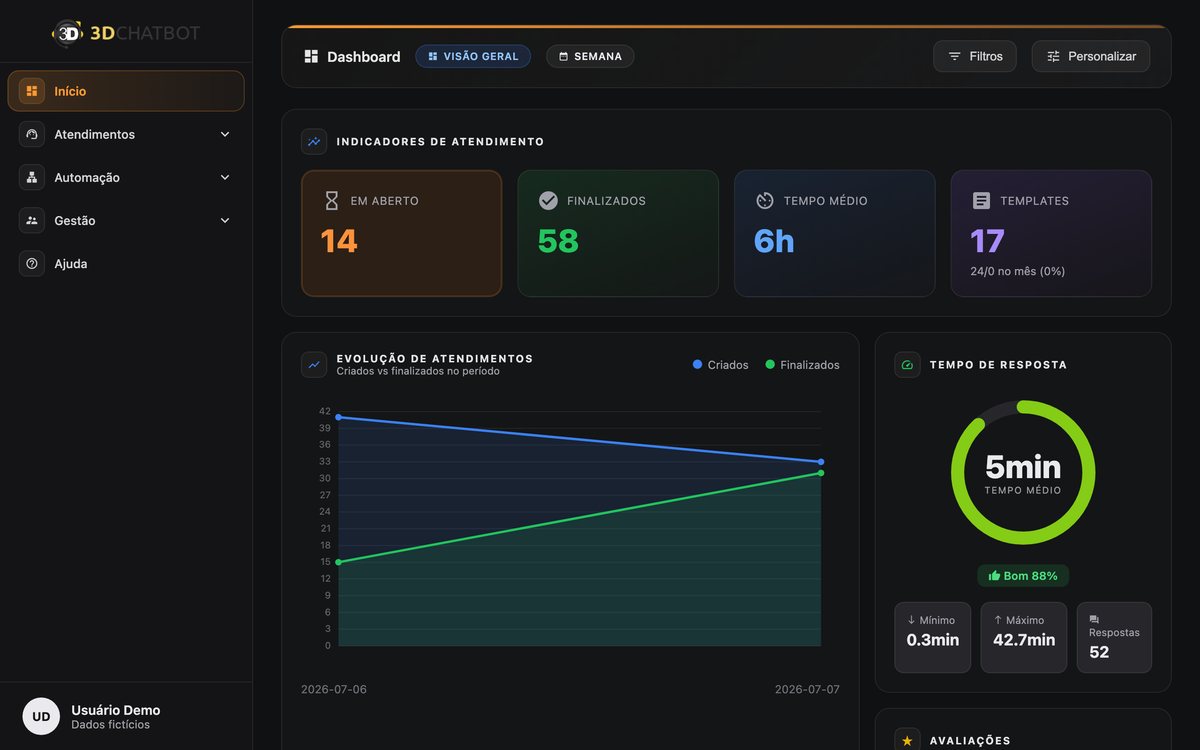
Task: Click the Respostas chat bubble icon
Action: pos(1094,620)
